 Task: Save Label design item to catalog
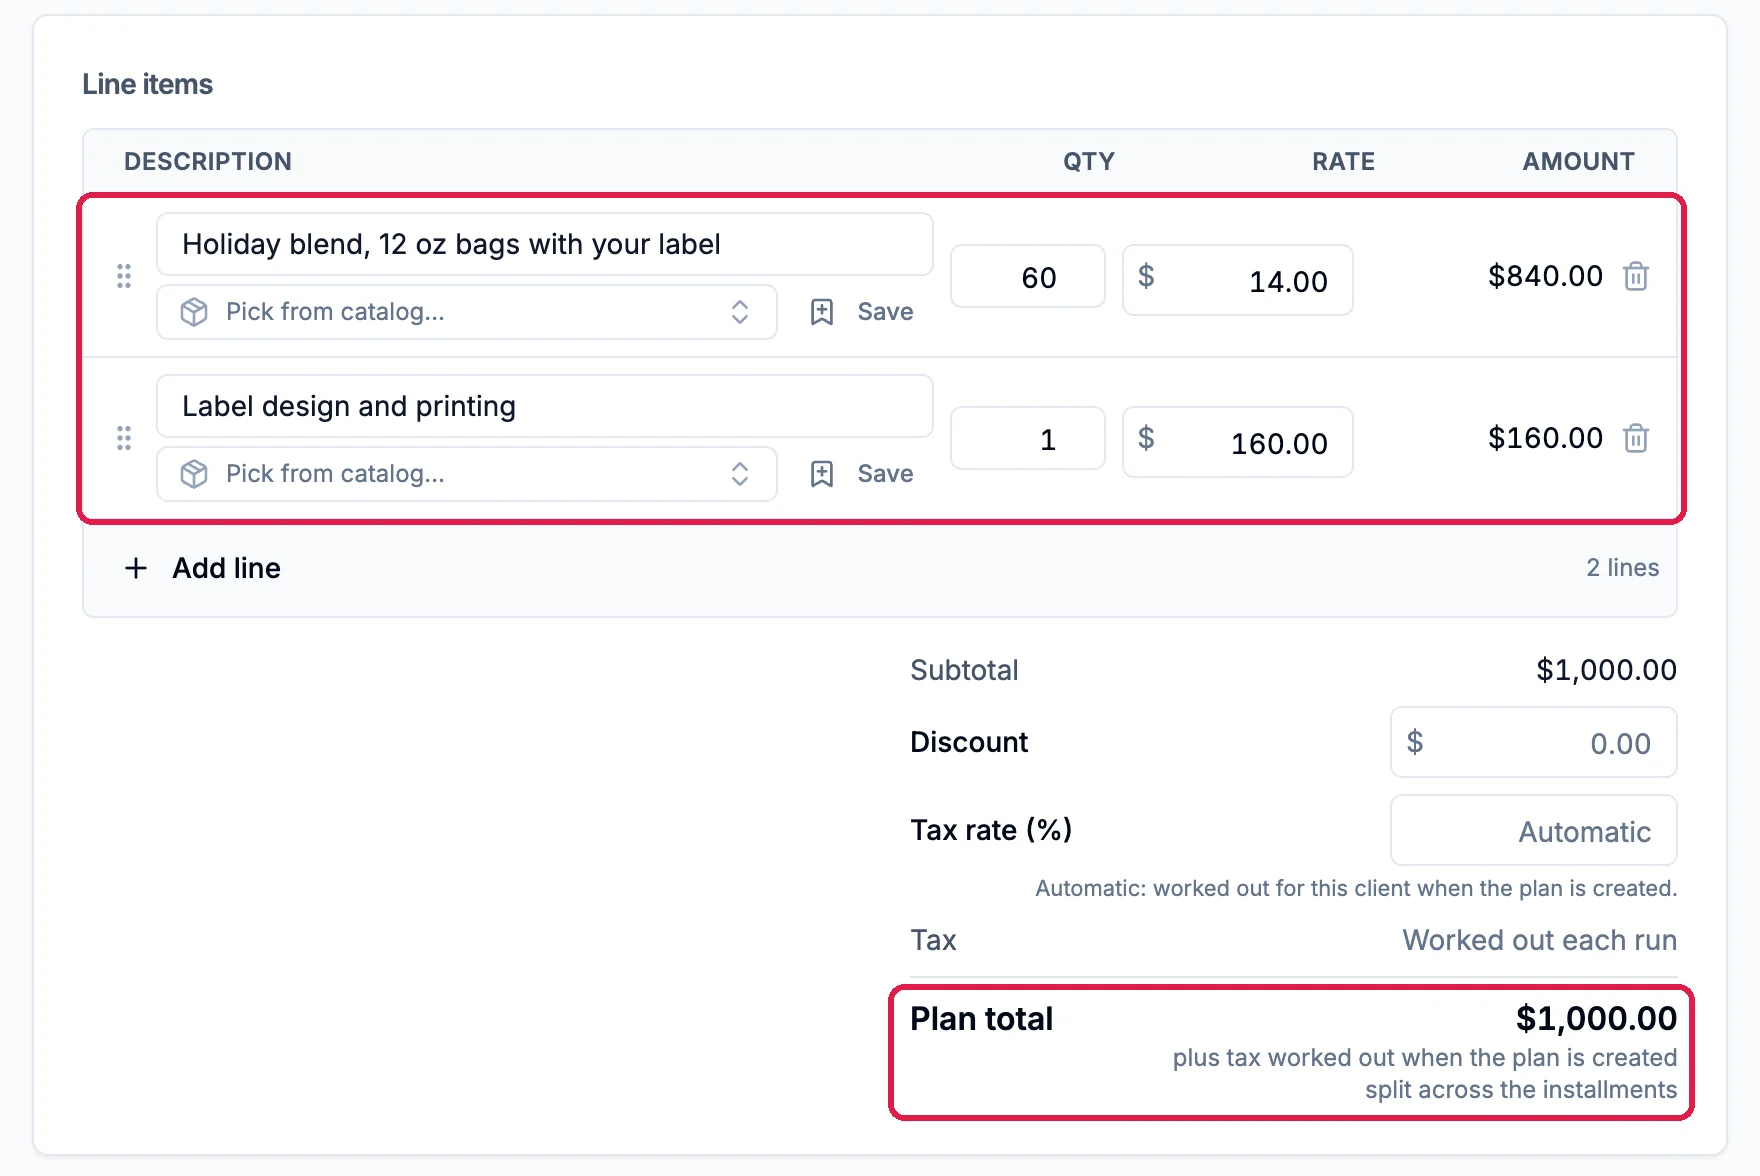pyautogui.click(x=862, y=474)
